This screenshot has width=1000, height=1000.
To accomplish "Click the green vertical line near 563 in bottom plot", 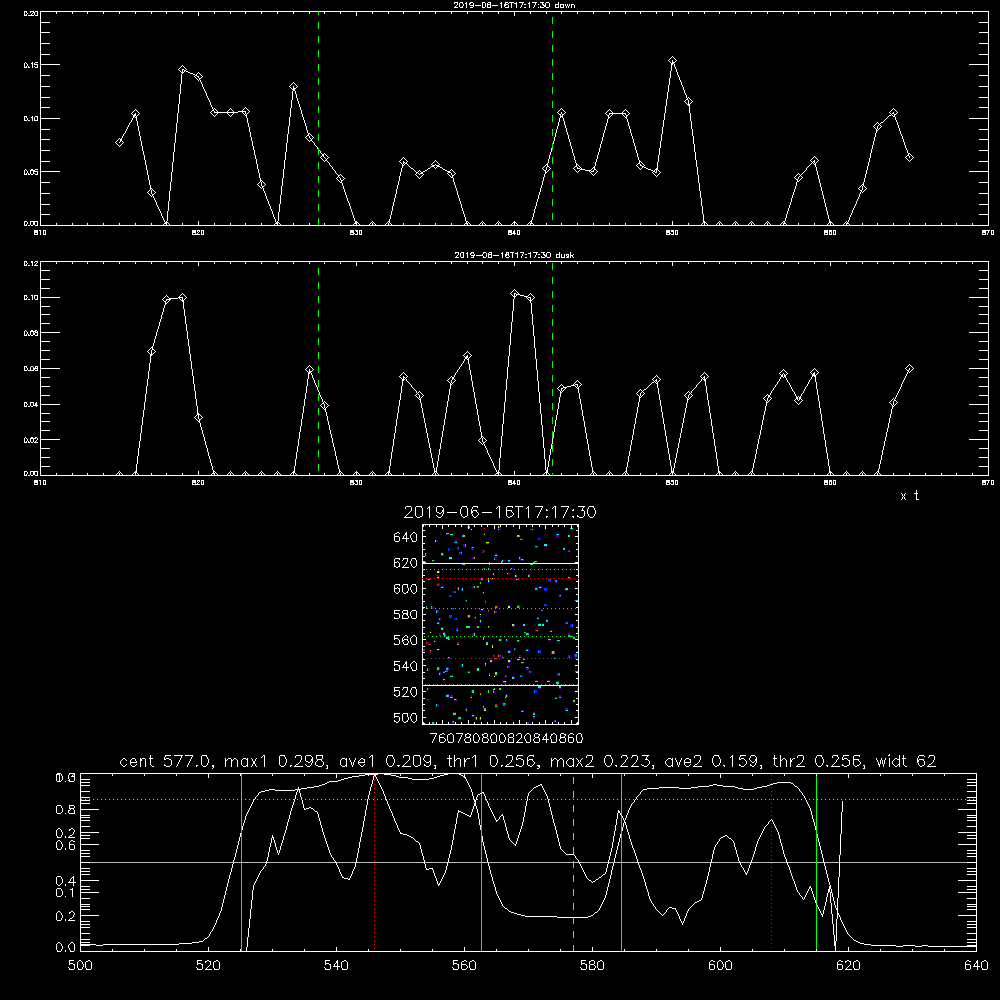I will pos(482,862).
